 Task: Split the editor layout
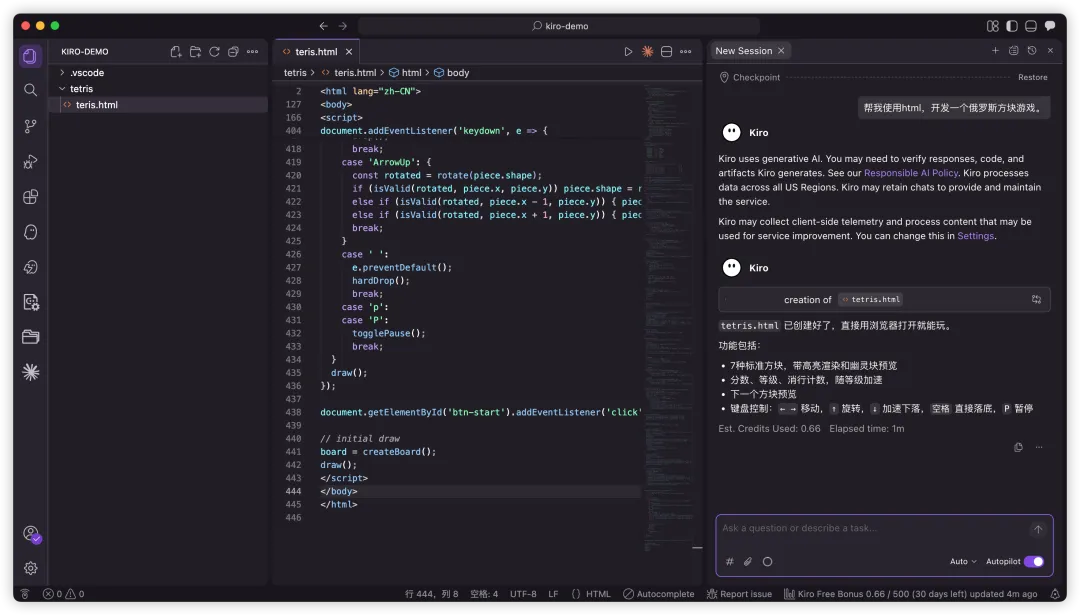pyautogui.click(x=666, y=52)
